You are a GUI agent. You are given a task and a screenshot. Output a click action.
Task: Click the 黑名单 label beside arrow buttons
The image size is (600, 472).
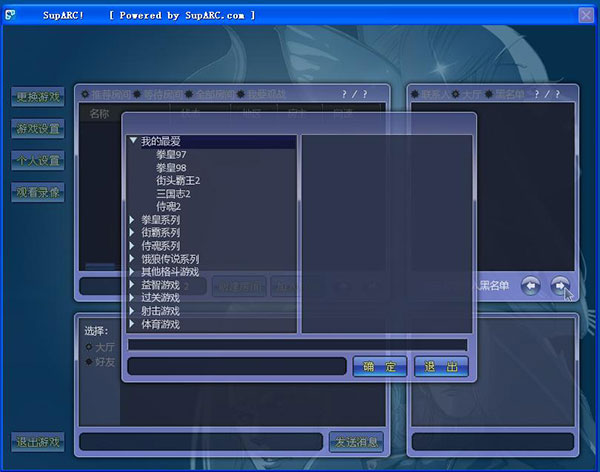(494, 286)
